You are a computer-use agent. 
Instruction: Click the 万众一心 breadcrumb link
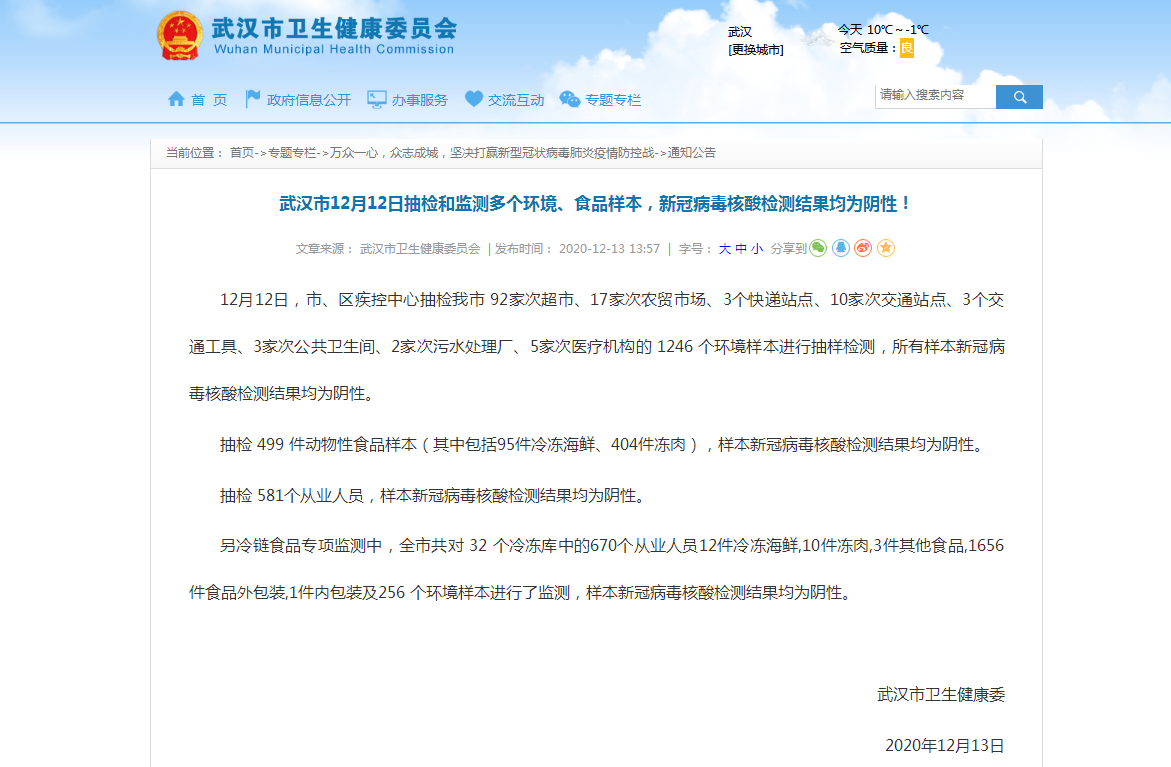(492, 152)
